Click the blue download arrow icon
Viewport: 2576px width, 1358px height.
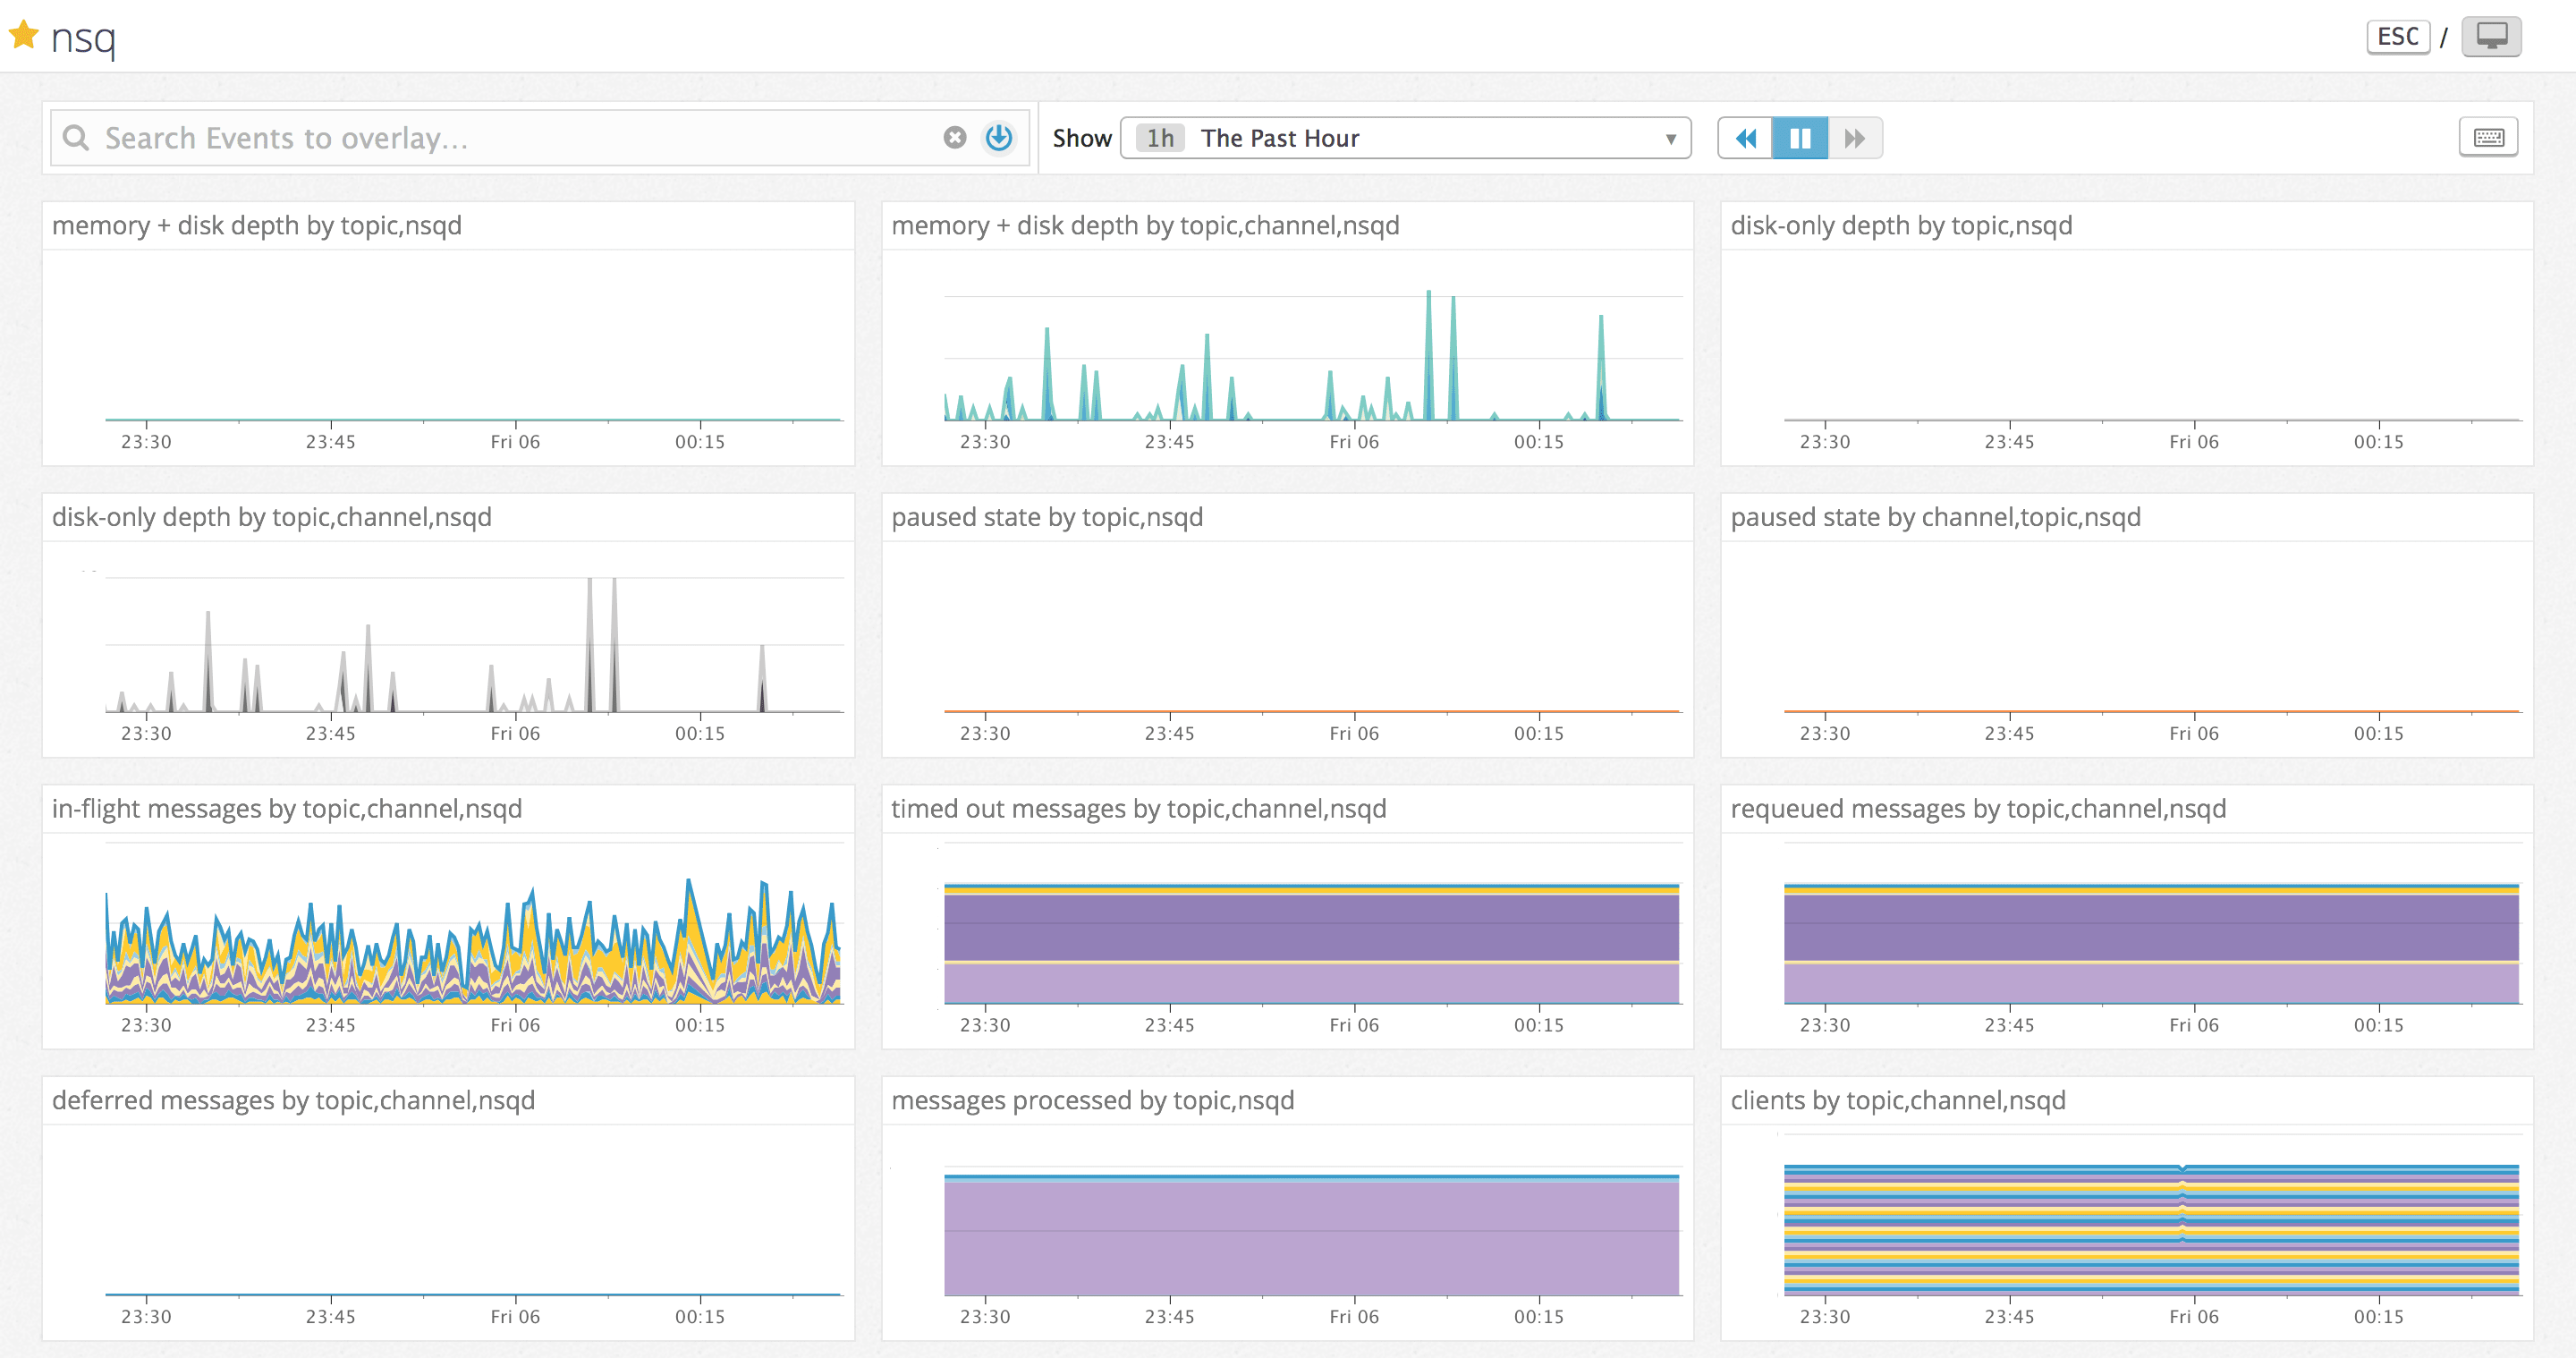pyautogui.click(x=999, y=138)
